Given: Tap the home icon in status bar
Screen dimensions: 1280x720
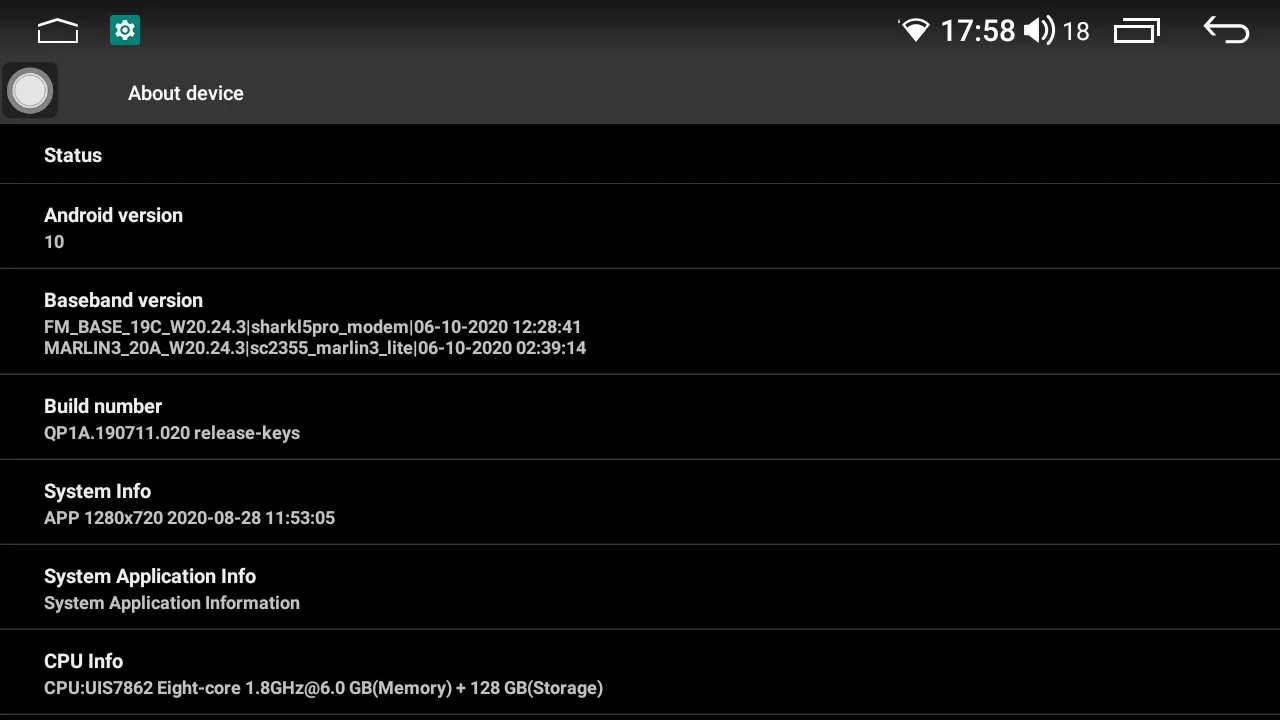Looking at the screenshot, I should click(x=57, y=32).
